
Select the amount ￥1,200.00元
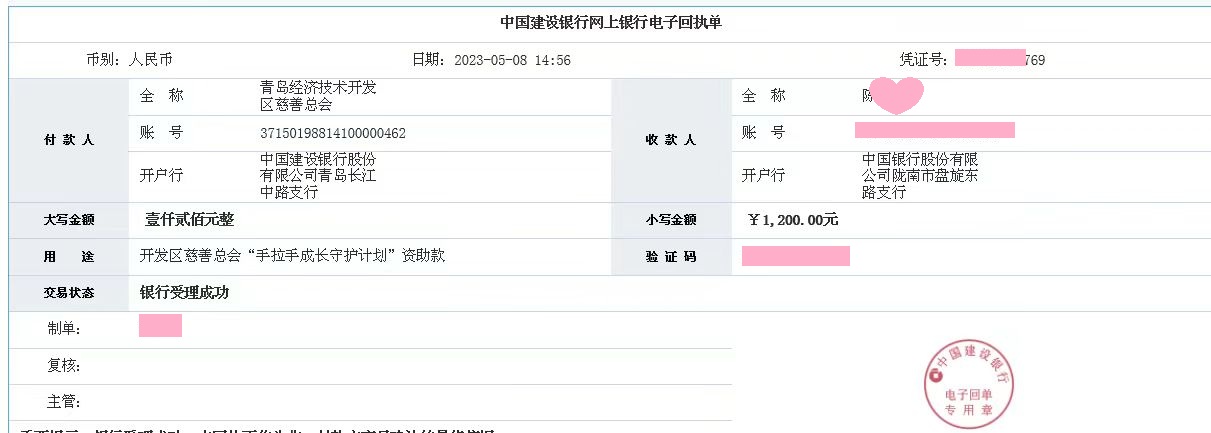(x=793, y=220)
